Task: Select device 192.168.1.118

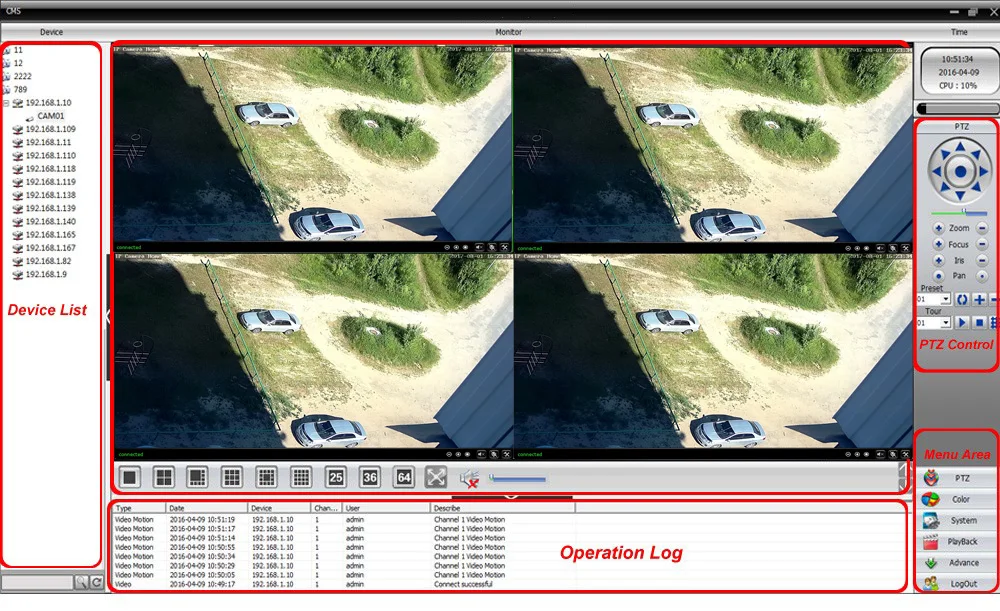Action: click(50, 169)
